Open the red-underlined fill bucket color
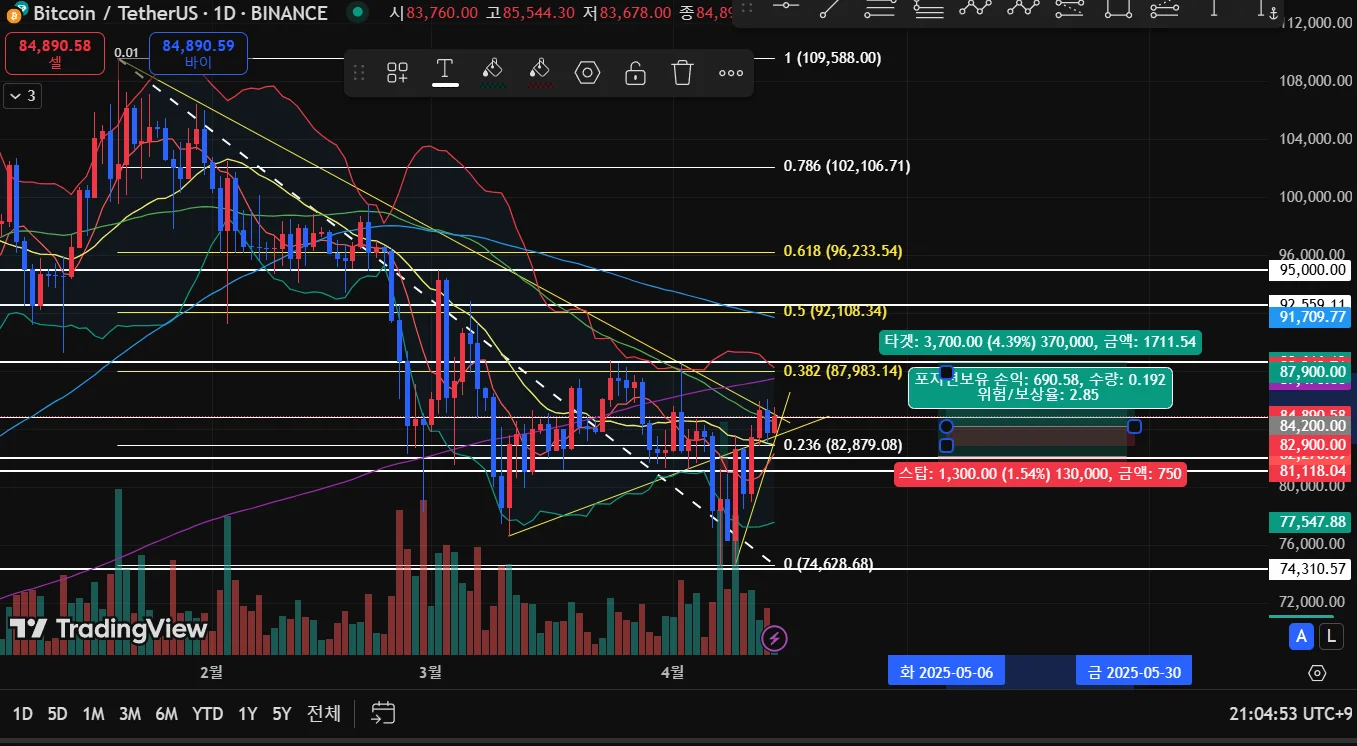Viewport: 1357px width, 746px height. (x=540, y=72)
